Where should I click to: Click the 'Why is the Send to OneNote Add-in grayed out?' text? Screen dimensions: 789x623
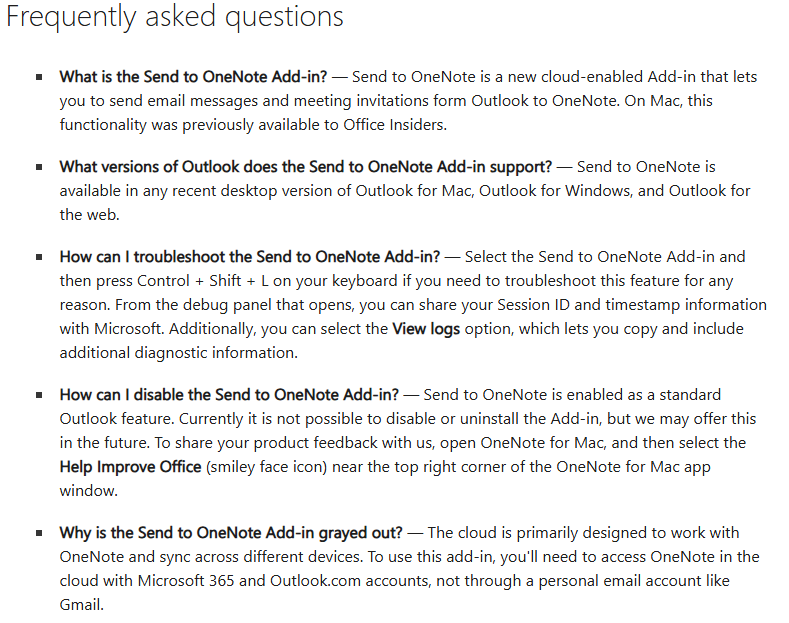pos(231,532)
